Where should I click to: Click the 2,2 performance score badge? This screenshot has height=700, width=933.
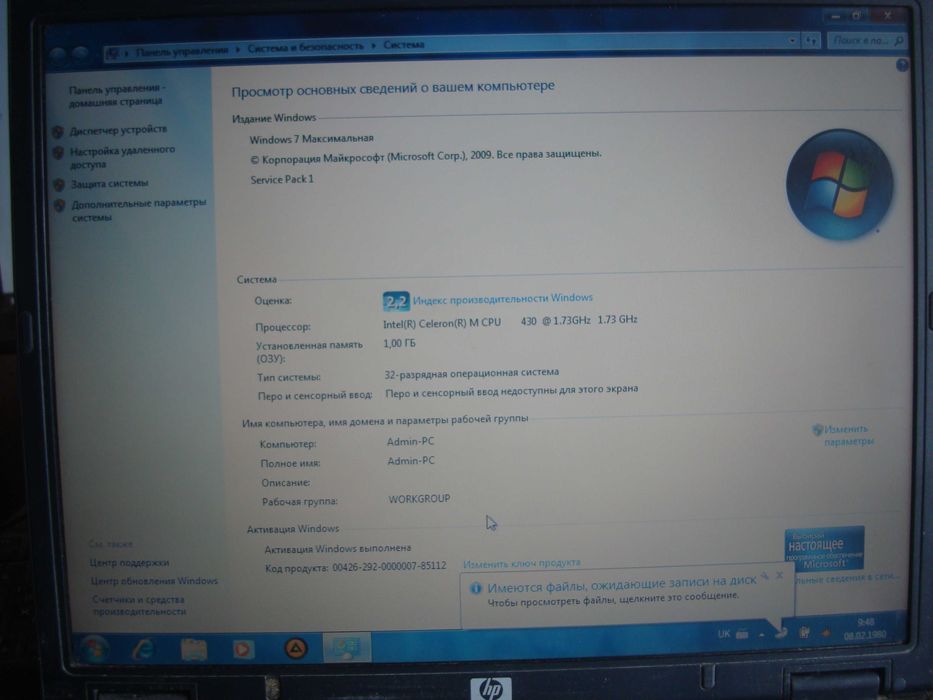coord(396,302)
